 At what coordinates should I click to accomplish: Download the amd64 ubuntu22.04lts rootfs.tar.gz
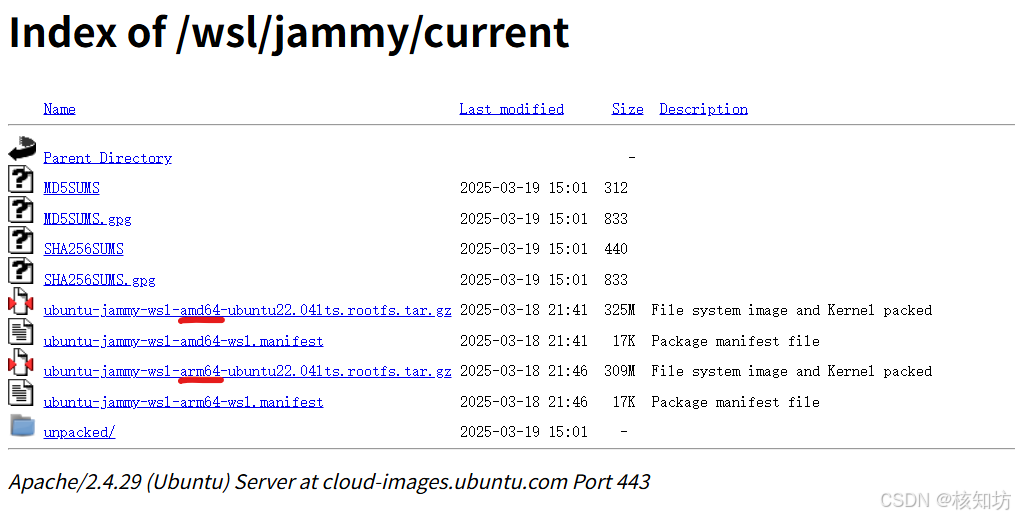pos(247,310)
